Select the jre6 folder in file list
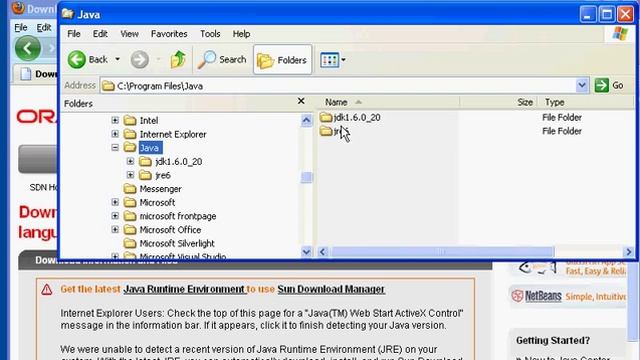Viewport: 640px width, 360px height. pyautogui.click(x=333, y=131)
